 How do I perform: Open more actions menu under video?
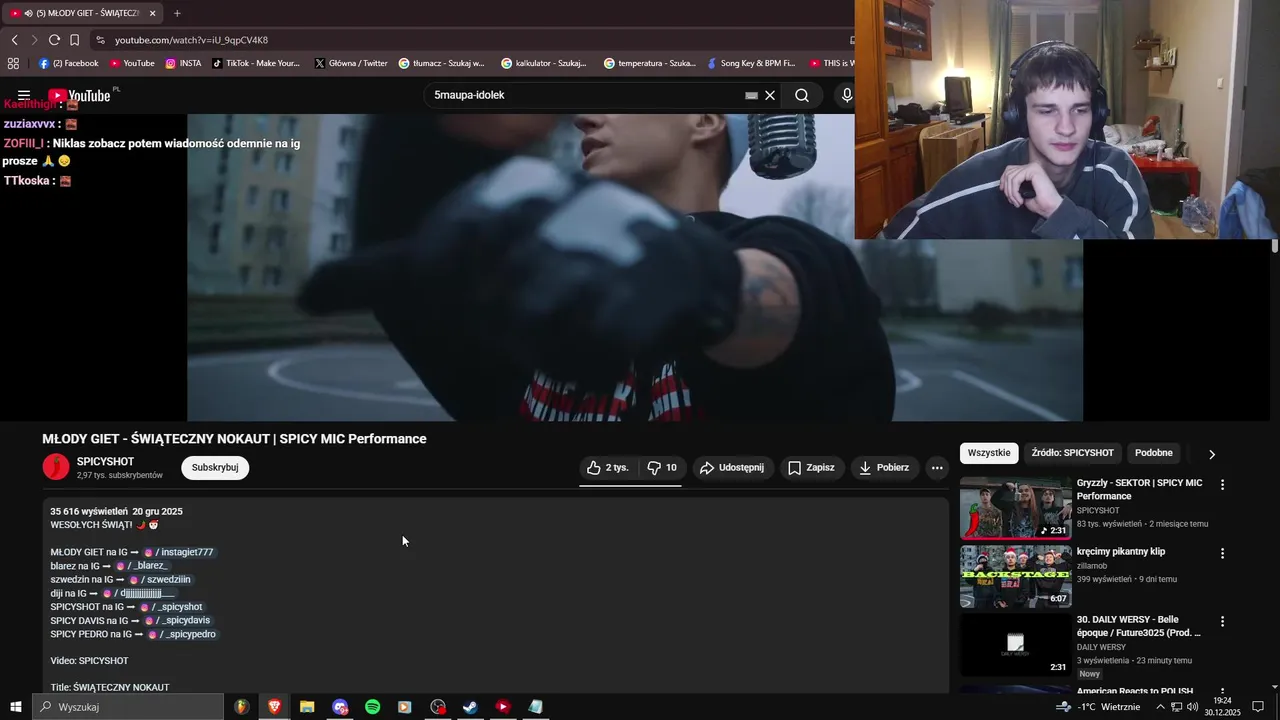pos(937,467)
